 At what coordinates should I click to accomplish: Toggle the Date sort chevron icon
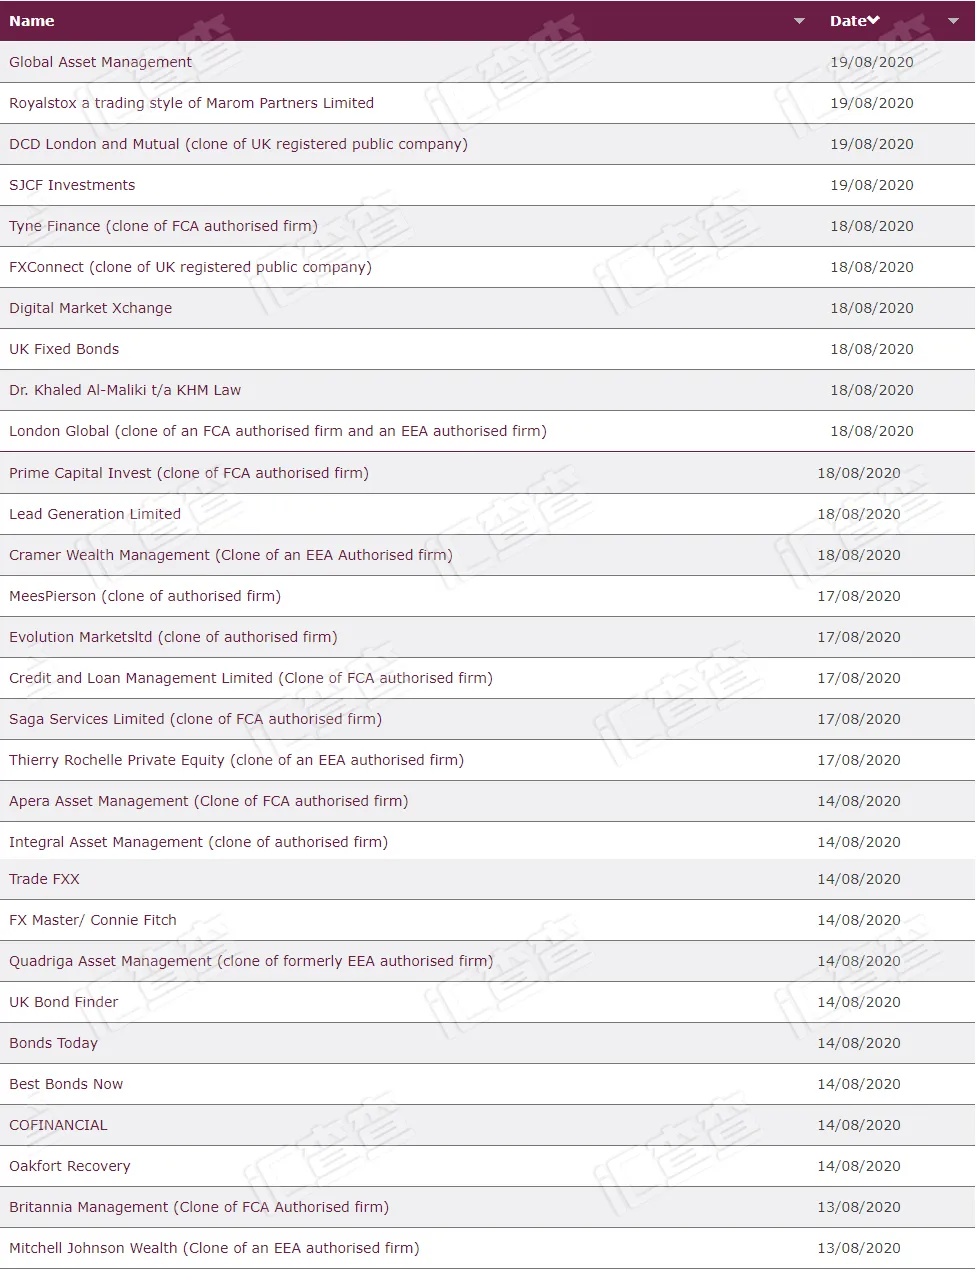click(873, 20)
